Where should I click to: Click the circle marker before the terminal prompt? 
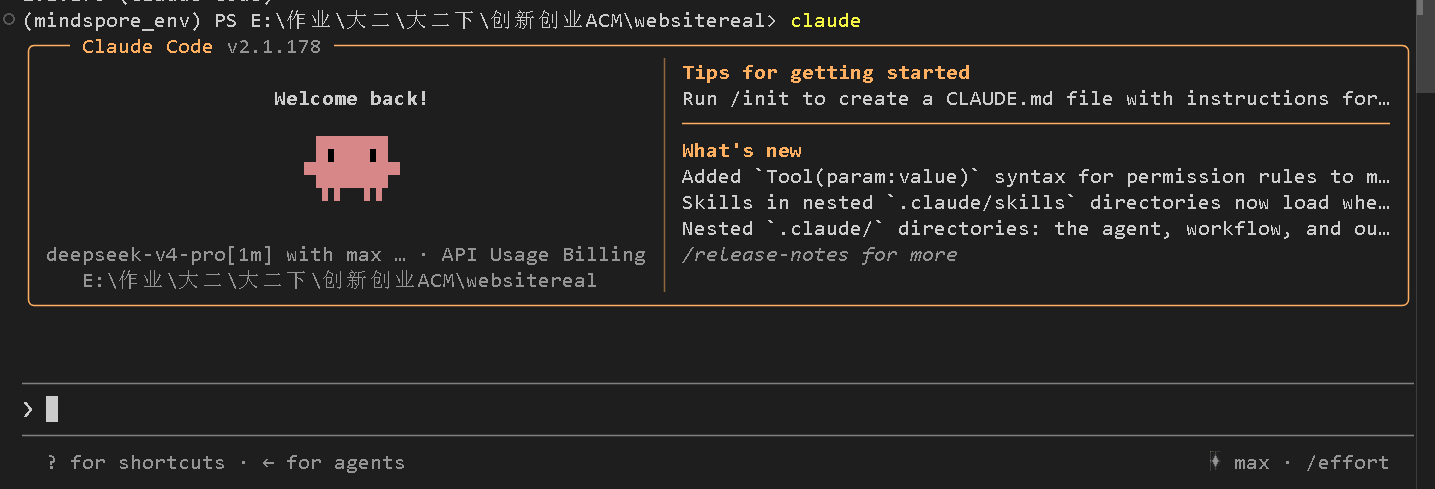pos(9,21)
